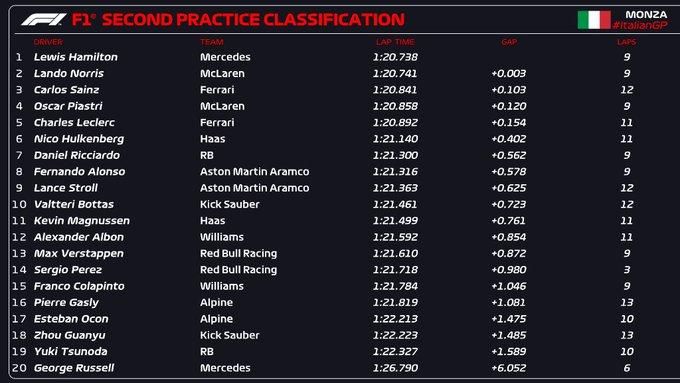Click the GAP column header

click(x=509, y=42)
